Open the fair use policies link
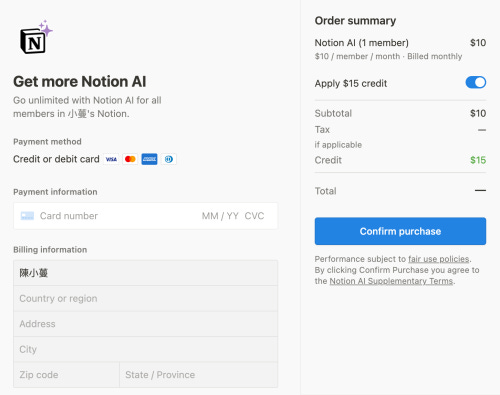This screenshot has height=395, width=500. [x=439, y=259]
